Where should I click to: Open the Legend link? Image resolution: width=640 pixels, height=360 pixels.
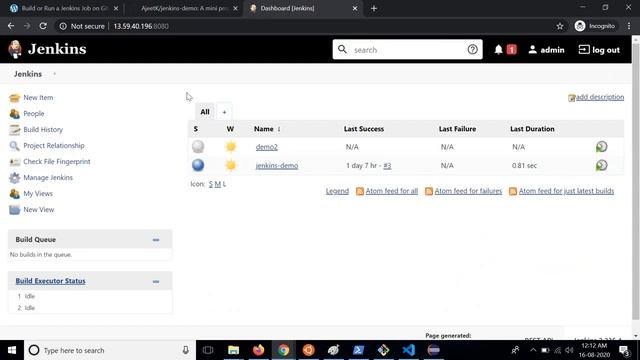(x=337, y=191)
